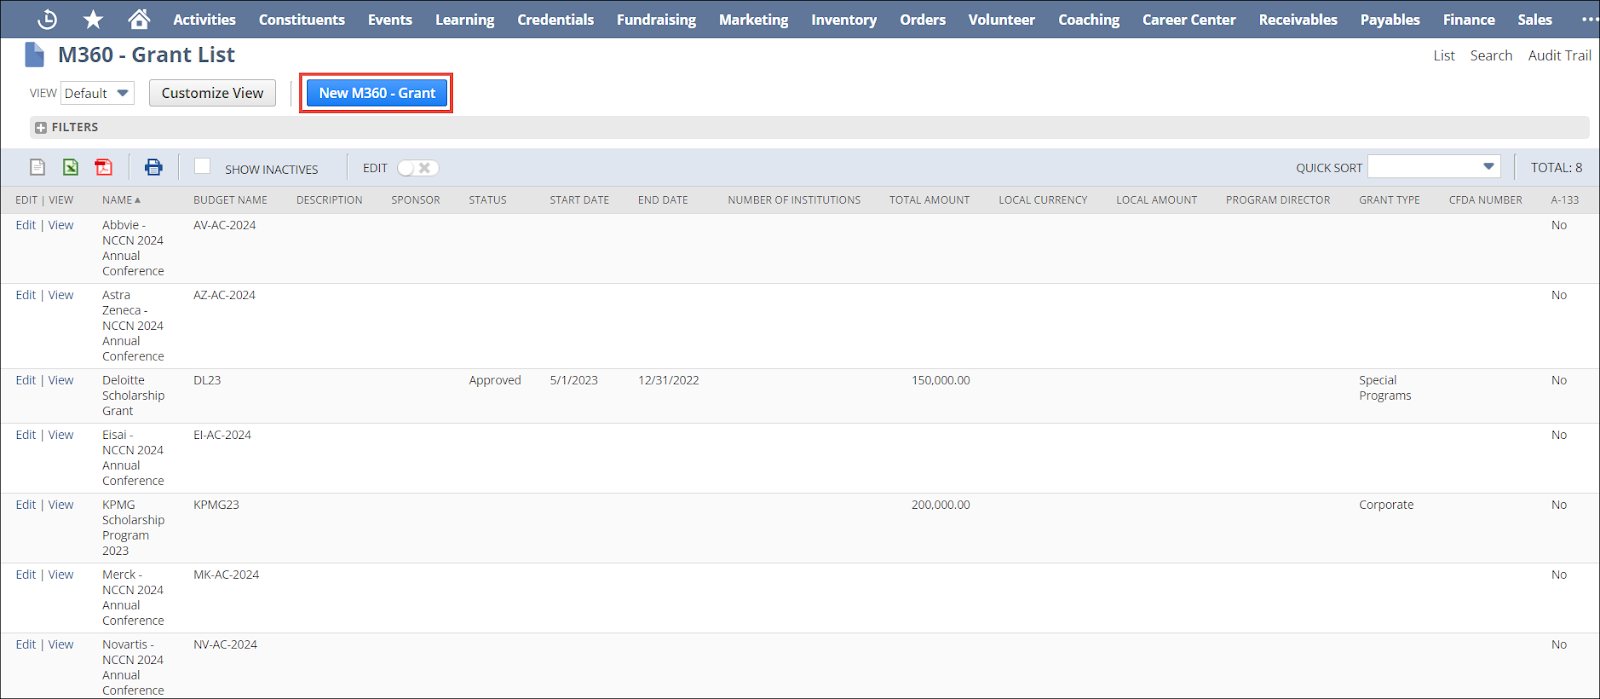
Task: Click the shortcuts star icon
Action: pos(93,19)
